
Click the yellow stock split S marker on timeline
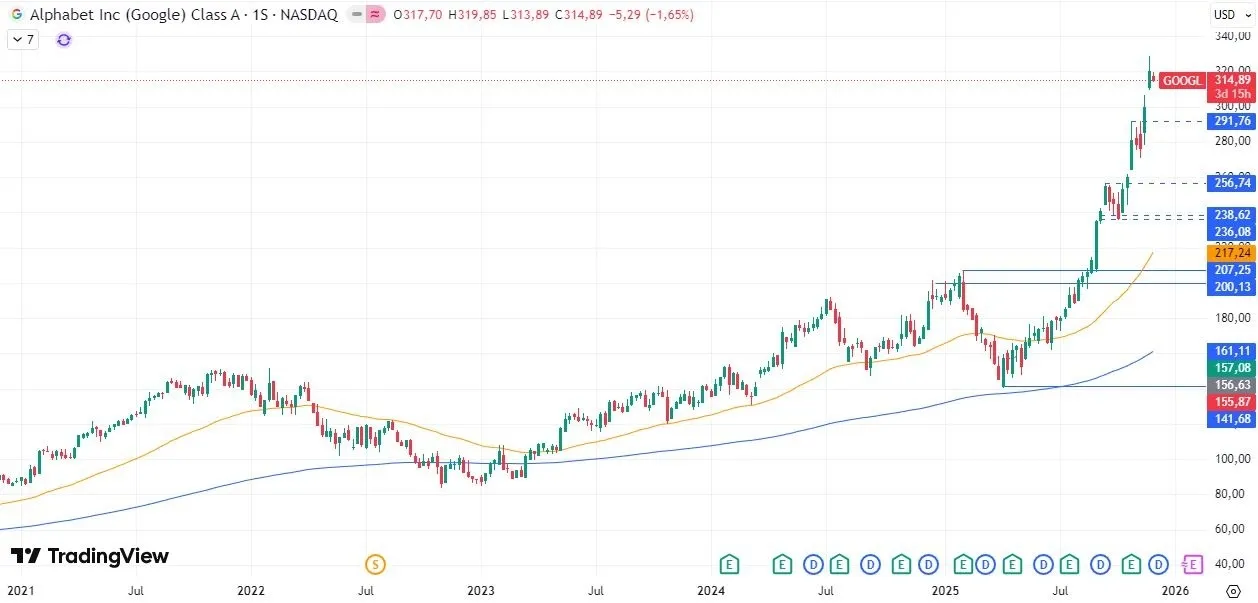(x=375, y=564)
